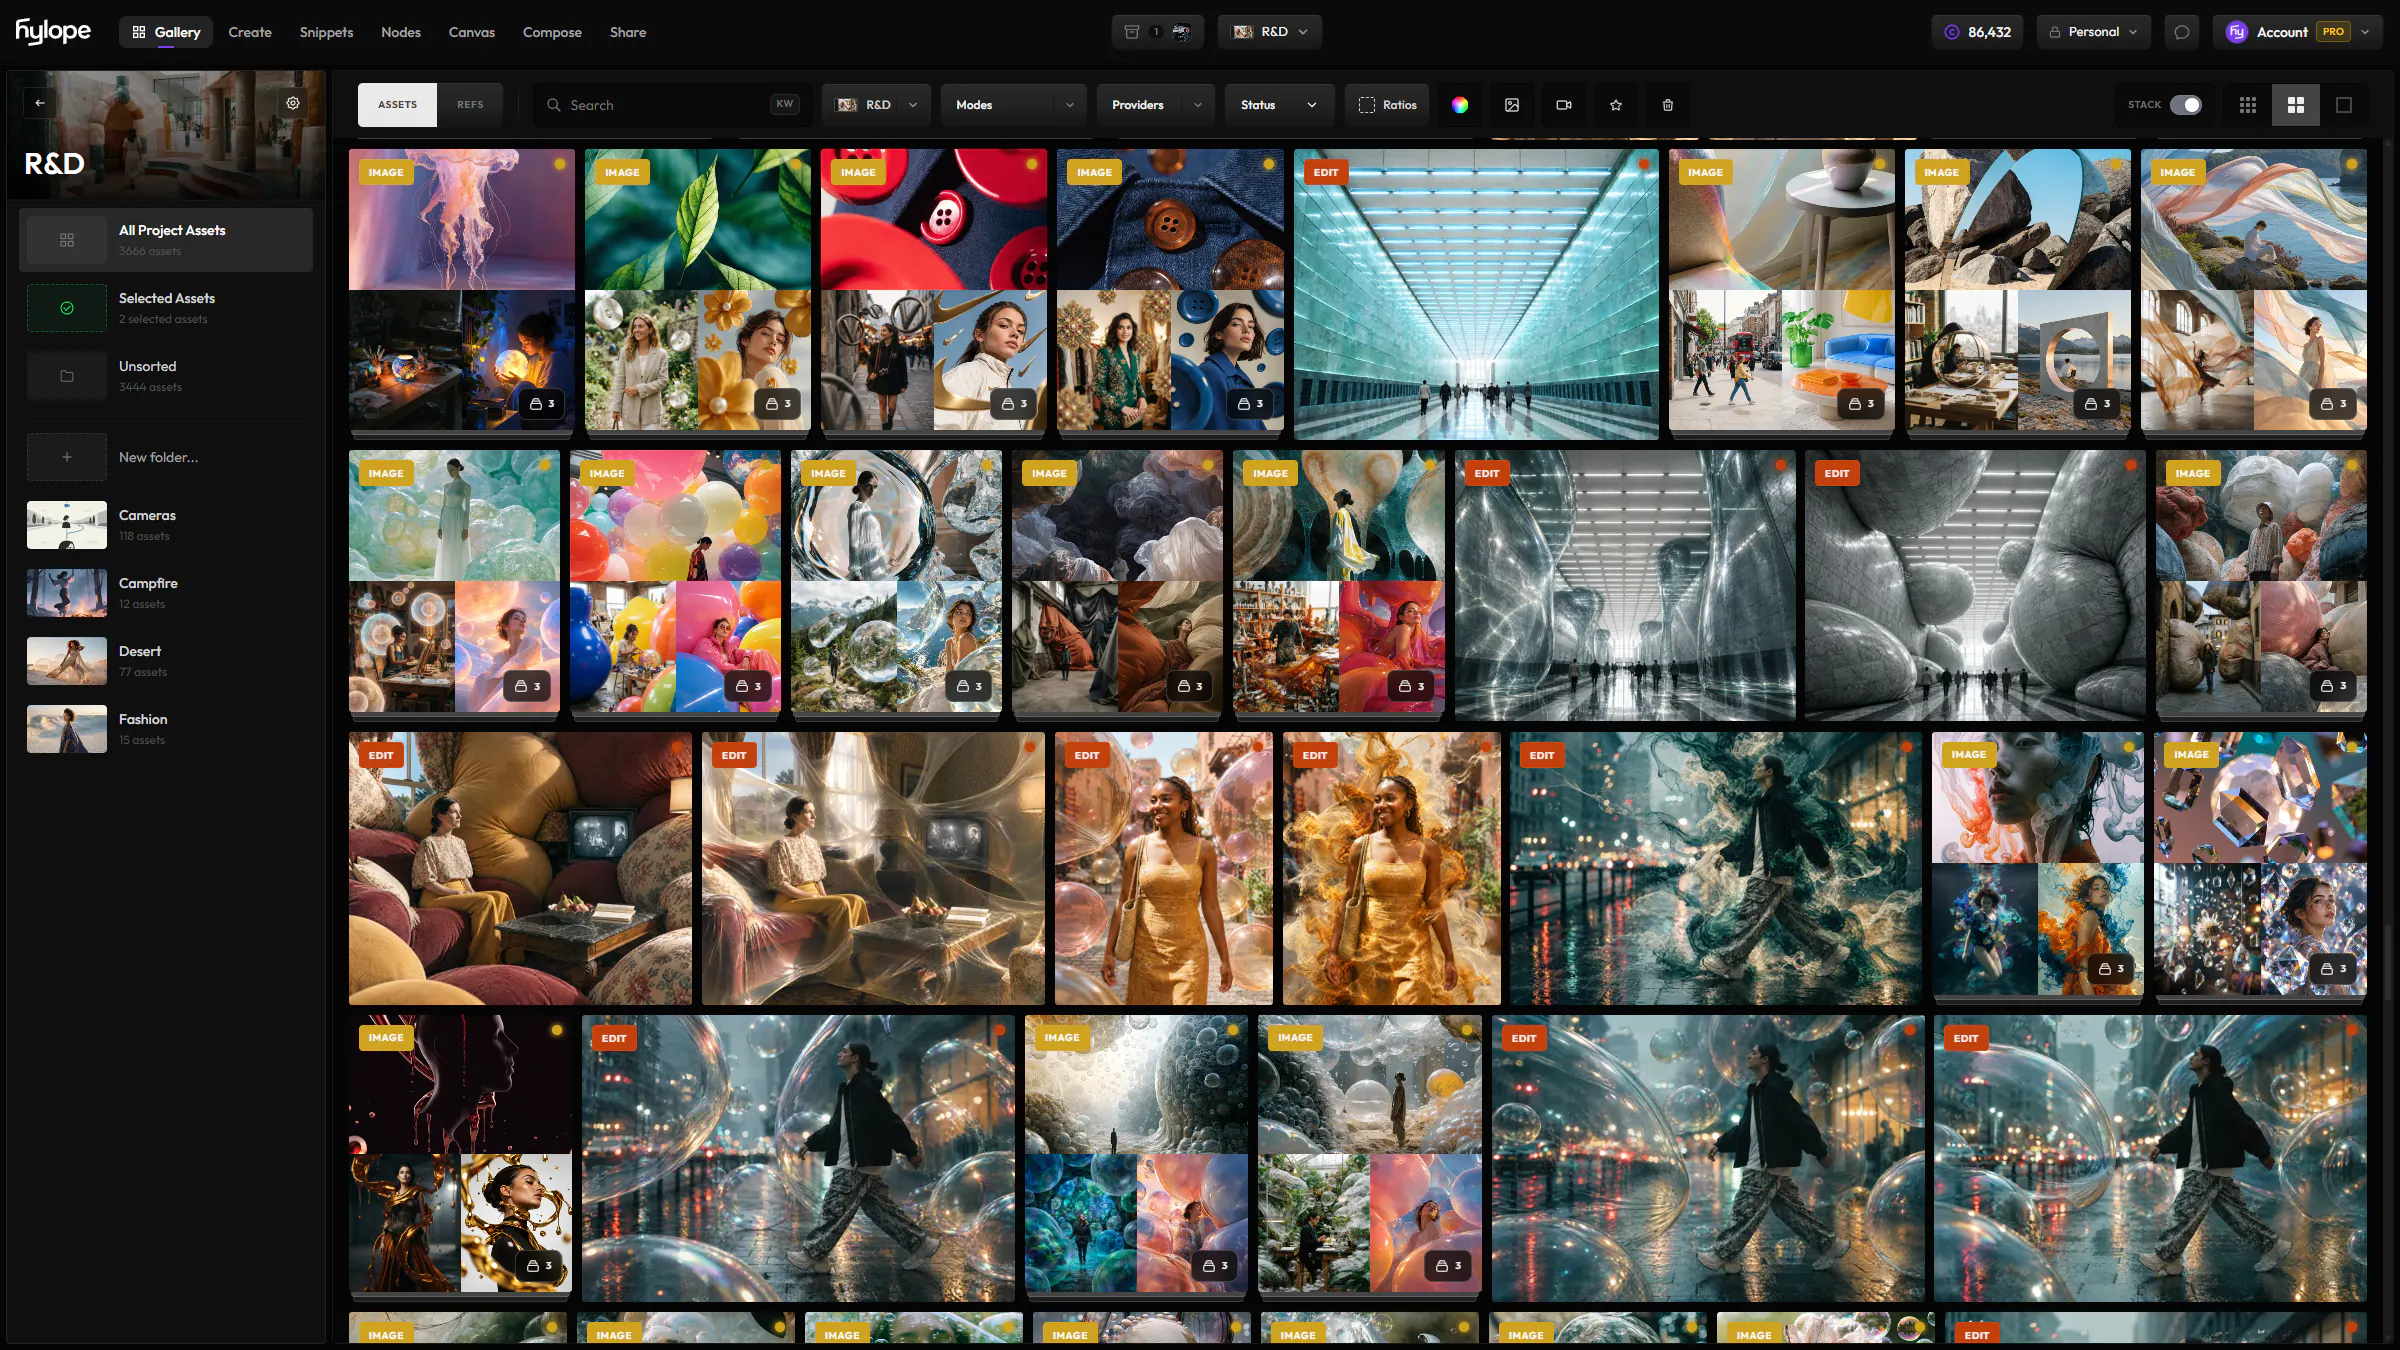Open the Selected Assets list
Viewport: 2400px width, 1350px height.
(x=166, y=308)
